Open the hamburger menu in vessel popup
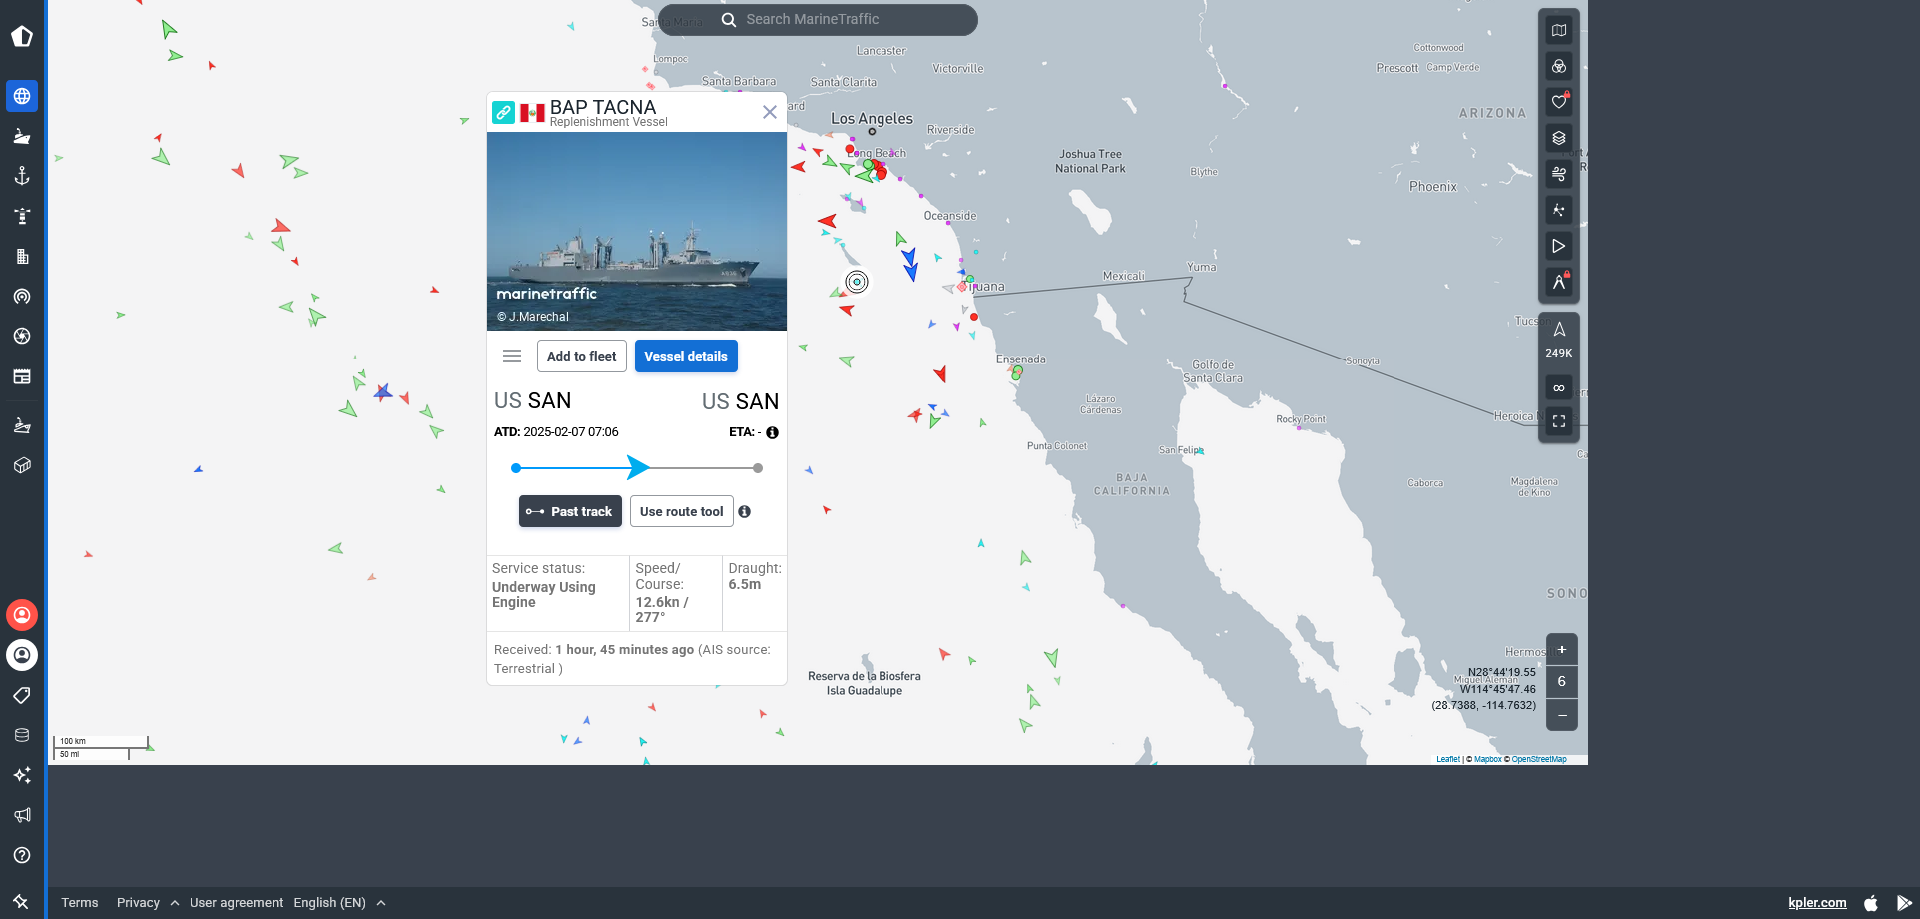Viewport: 1920px width, 919px height. click(x=512, y=356)
